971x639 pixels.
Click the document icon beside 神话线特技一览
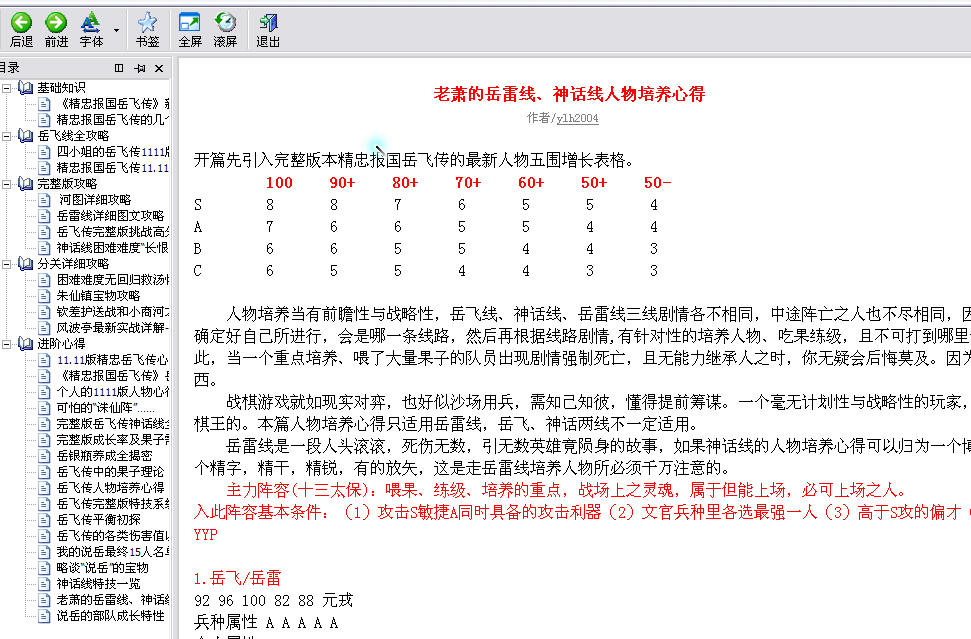point(44,584)
